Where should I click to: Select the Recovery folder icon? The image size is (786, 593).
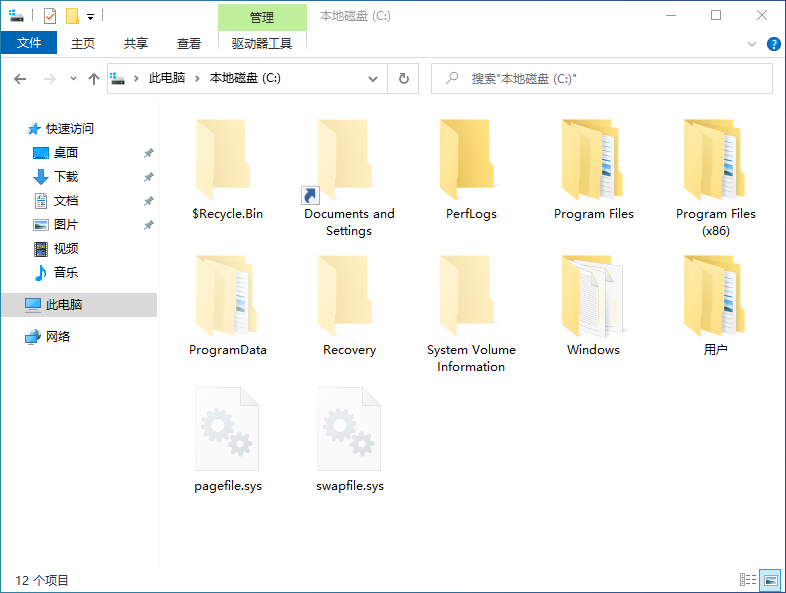pyautogui.click(x=345, y=296)
